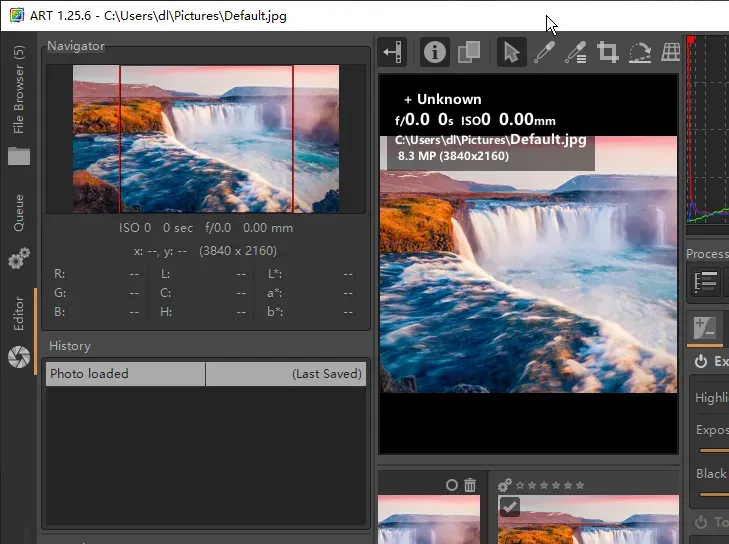Screen dimensions: 729x544
Task: Toggle the checkmark on the second thumbnail
Action: (x=509, y=506)
